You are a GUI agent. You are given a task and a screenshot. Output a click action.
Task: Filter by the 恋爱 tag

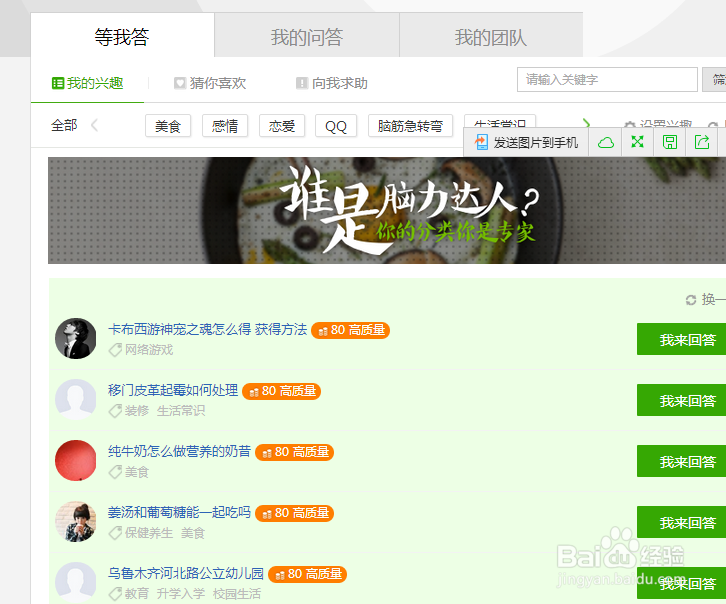point(282,126)
